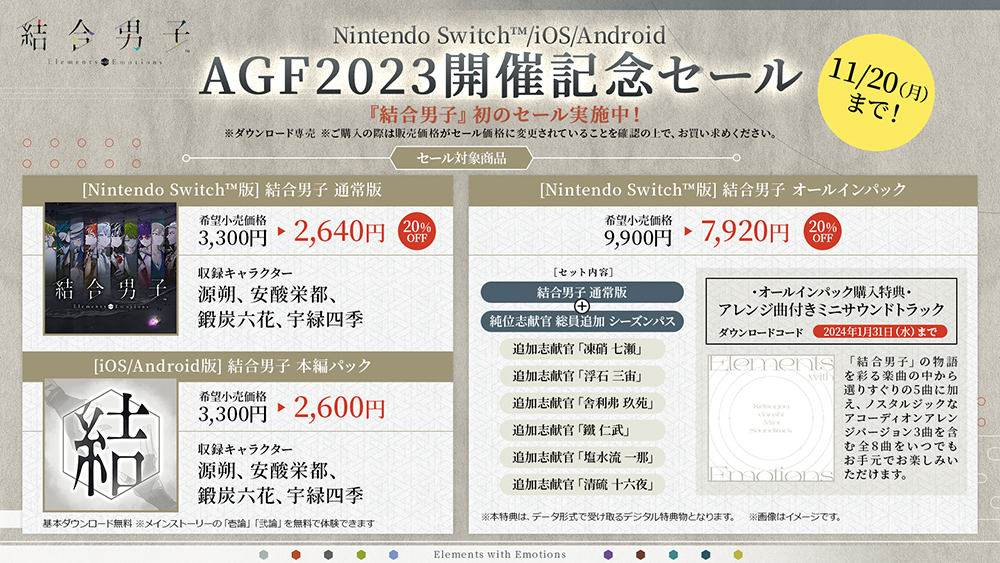Click the yellow 11/20(月)まで! circle badge
1000x563 pixels.
tap(876, 93)
